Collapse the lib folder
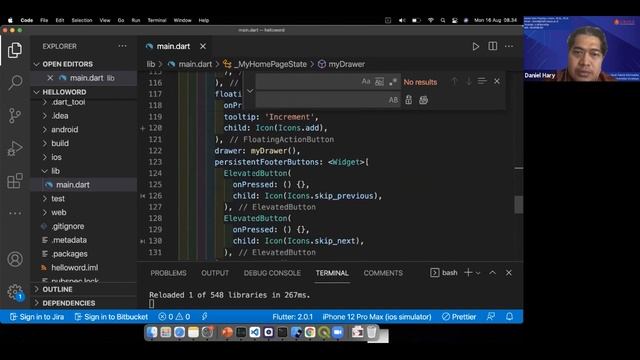The width and height of the screenshot is (640, 360). coord(55,171)
